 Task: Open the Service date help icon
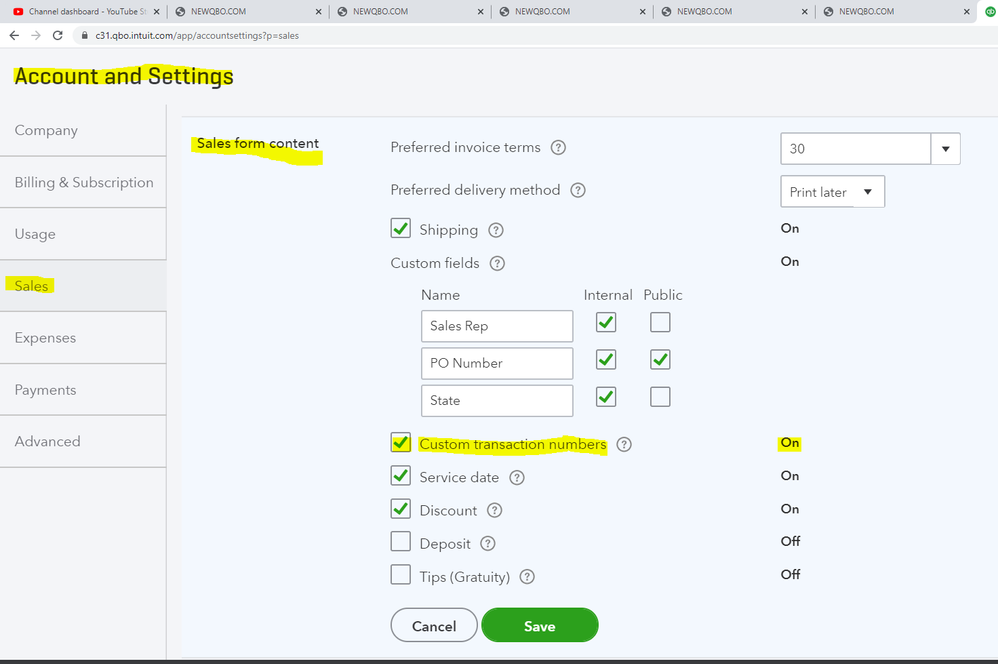[x=517, y=478]
